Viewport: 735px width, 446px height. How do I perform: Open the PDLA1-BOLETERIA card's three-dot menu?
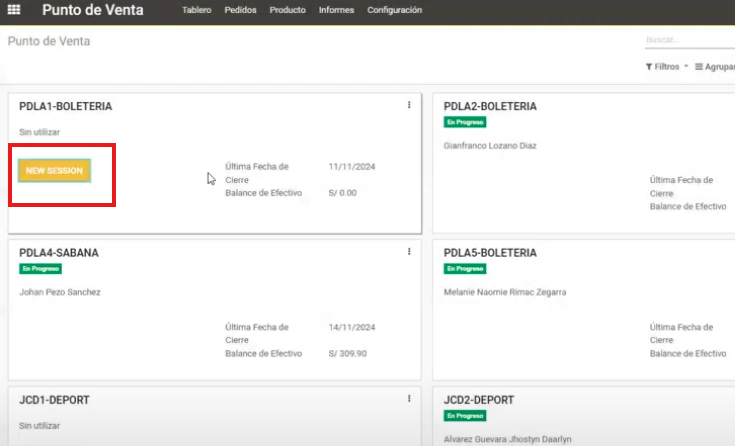(409, 105)
